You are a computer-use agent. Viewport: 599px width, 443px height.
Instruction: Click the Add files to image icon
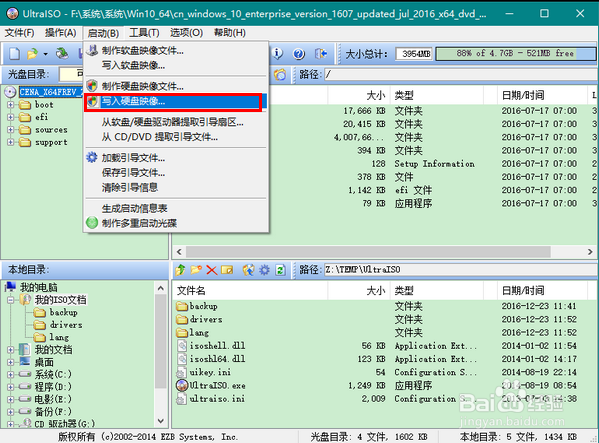tap(249, 270)
